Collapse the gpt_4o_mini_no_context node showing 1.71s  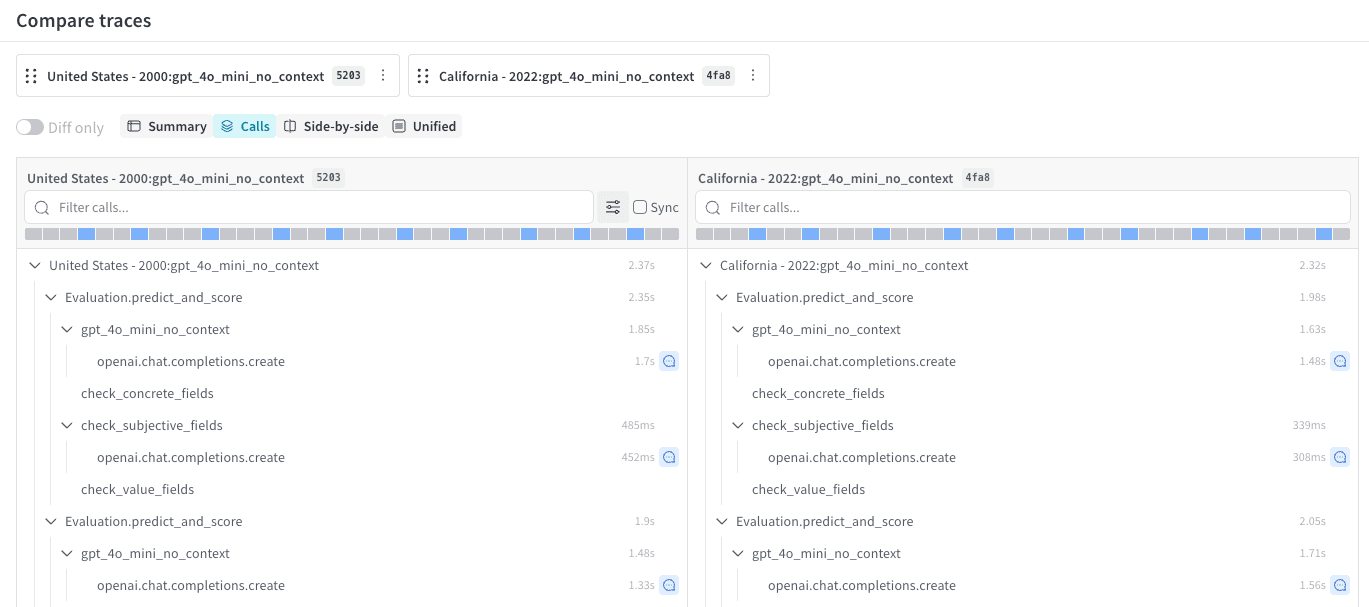[x=738, y=554]
